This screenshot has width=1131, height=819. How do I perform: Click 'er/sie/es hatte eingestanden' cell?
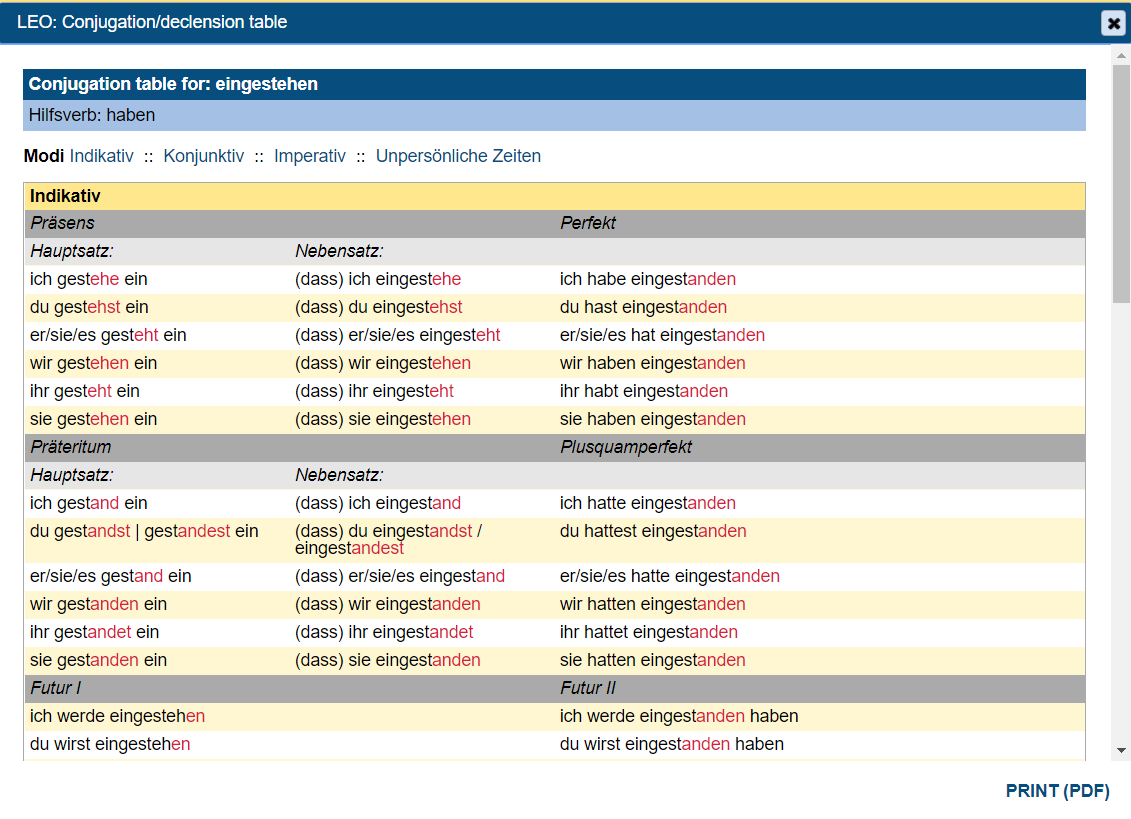point(670,576)
